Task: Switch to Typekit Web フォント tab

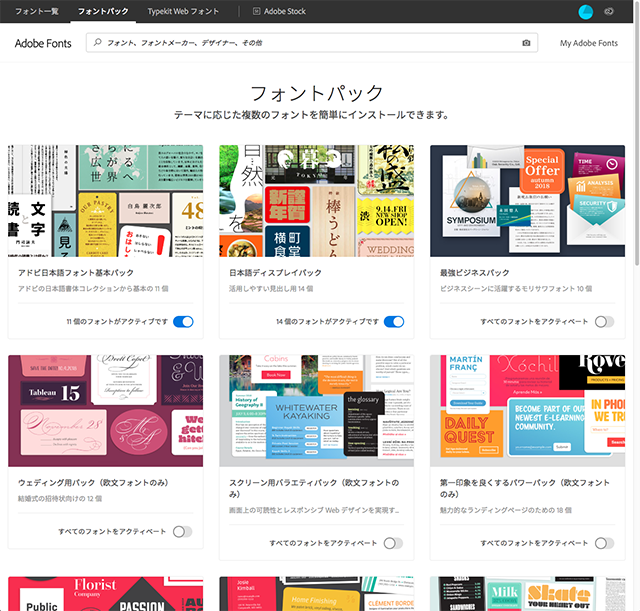Action: click(x=183, y=11)
